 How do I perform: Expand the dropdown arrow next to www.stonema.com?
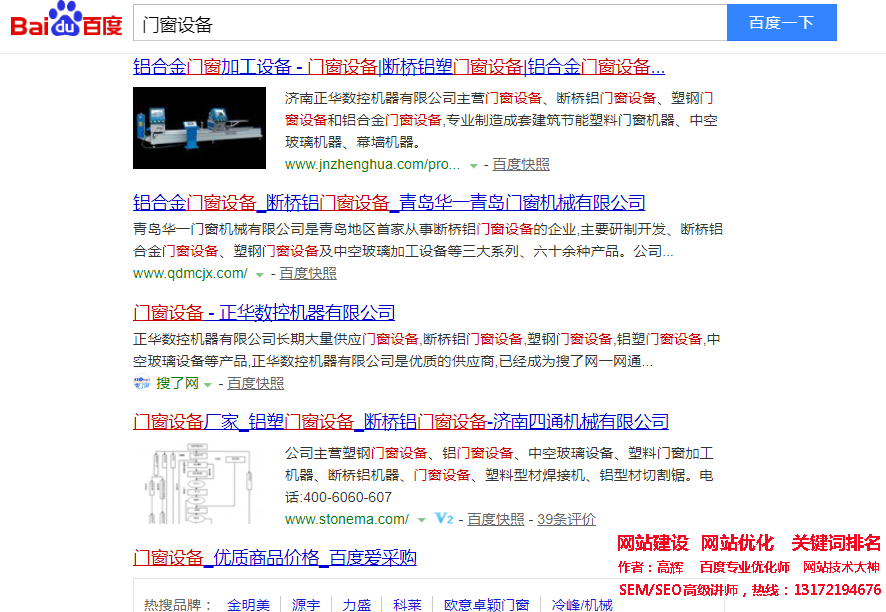point(422,520)
